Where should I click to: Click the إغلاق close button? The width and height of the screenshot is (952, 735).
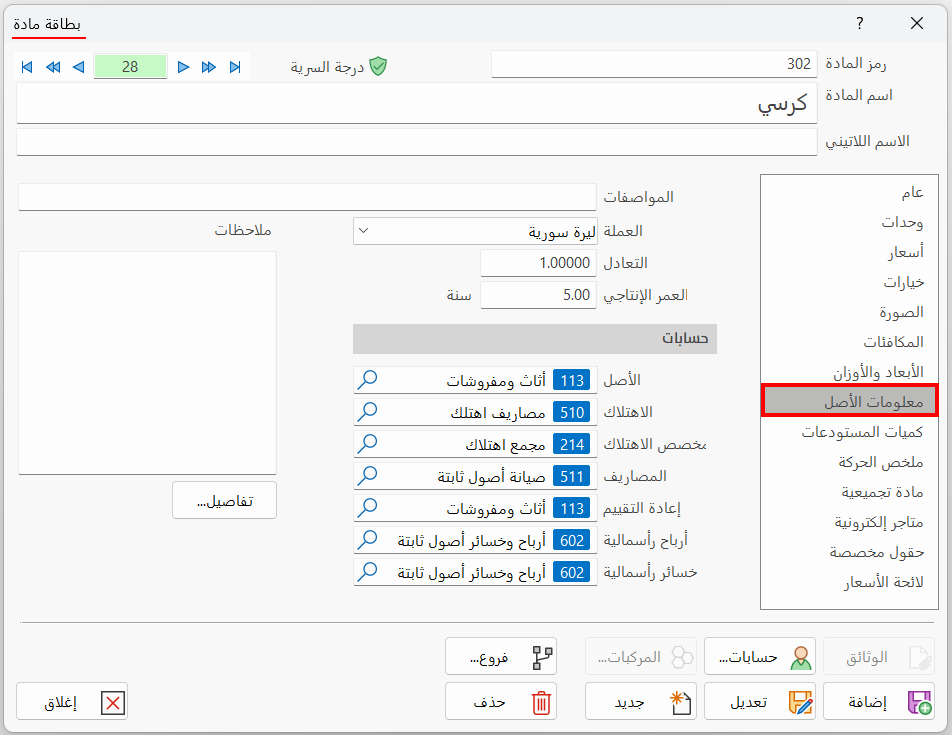[72, 702]
